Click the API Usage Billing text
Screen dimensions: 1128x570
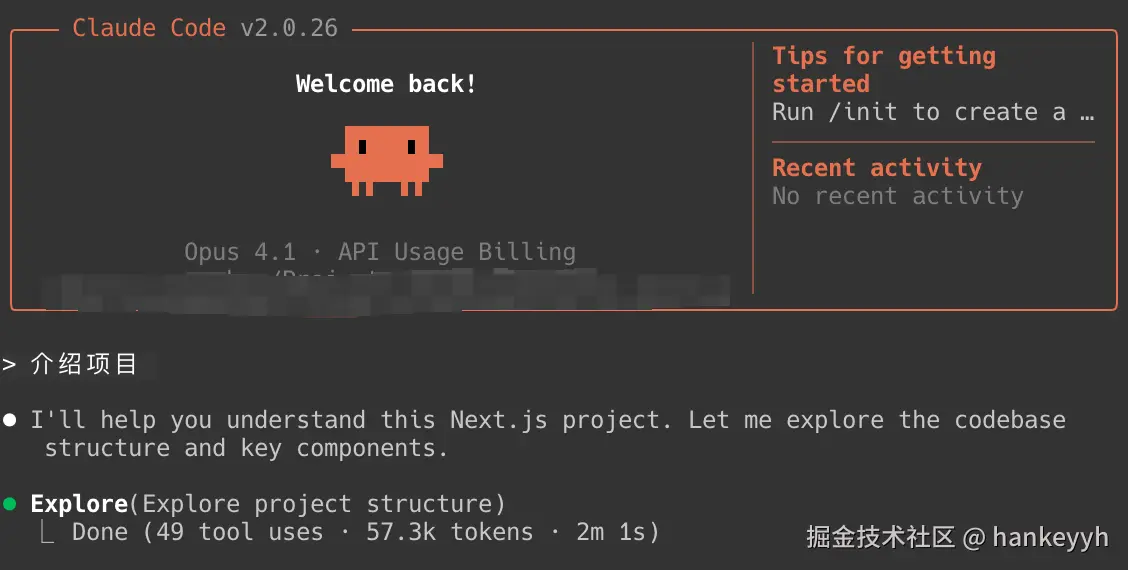457,252
